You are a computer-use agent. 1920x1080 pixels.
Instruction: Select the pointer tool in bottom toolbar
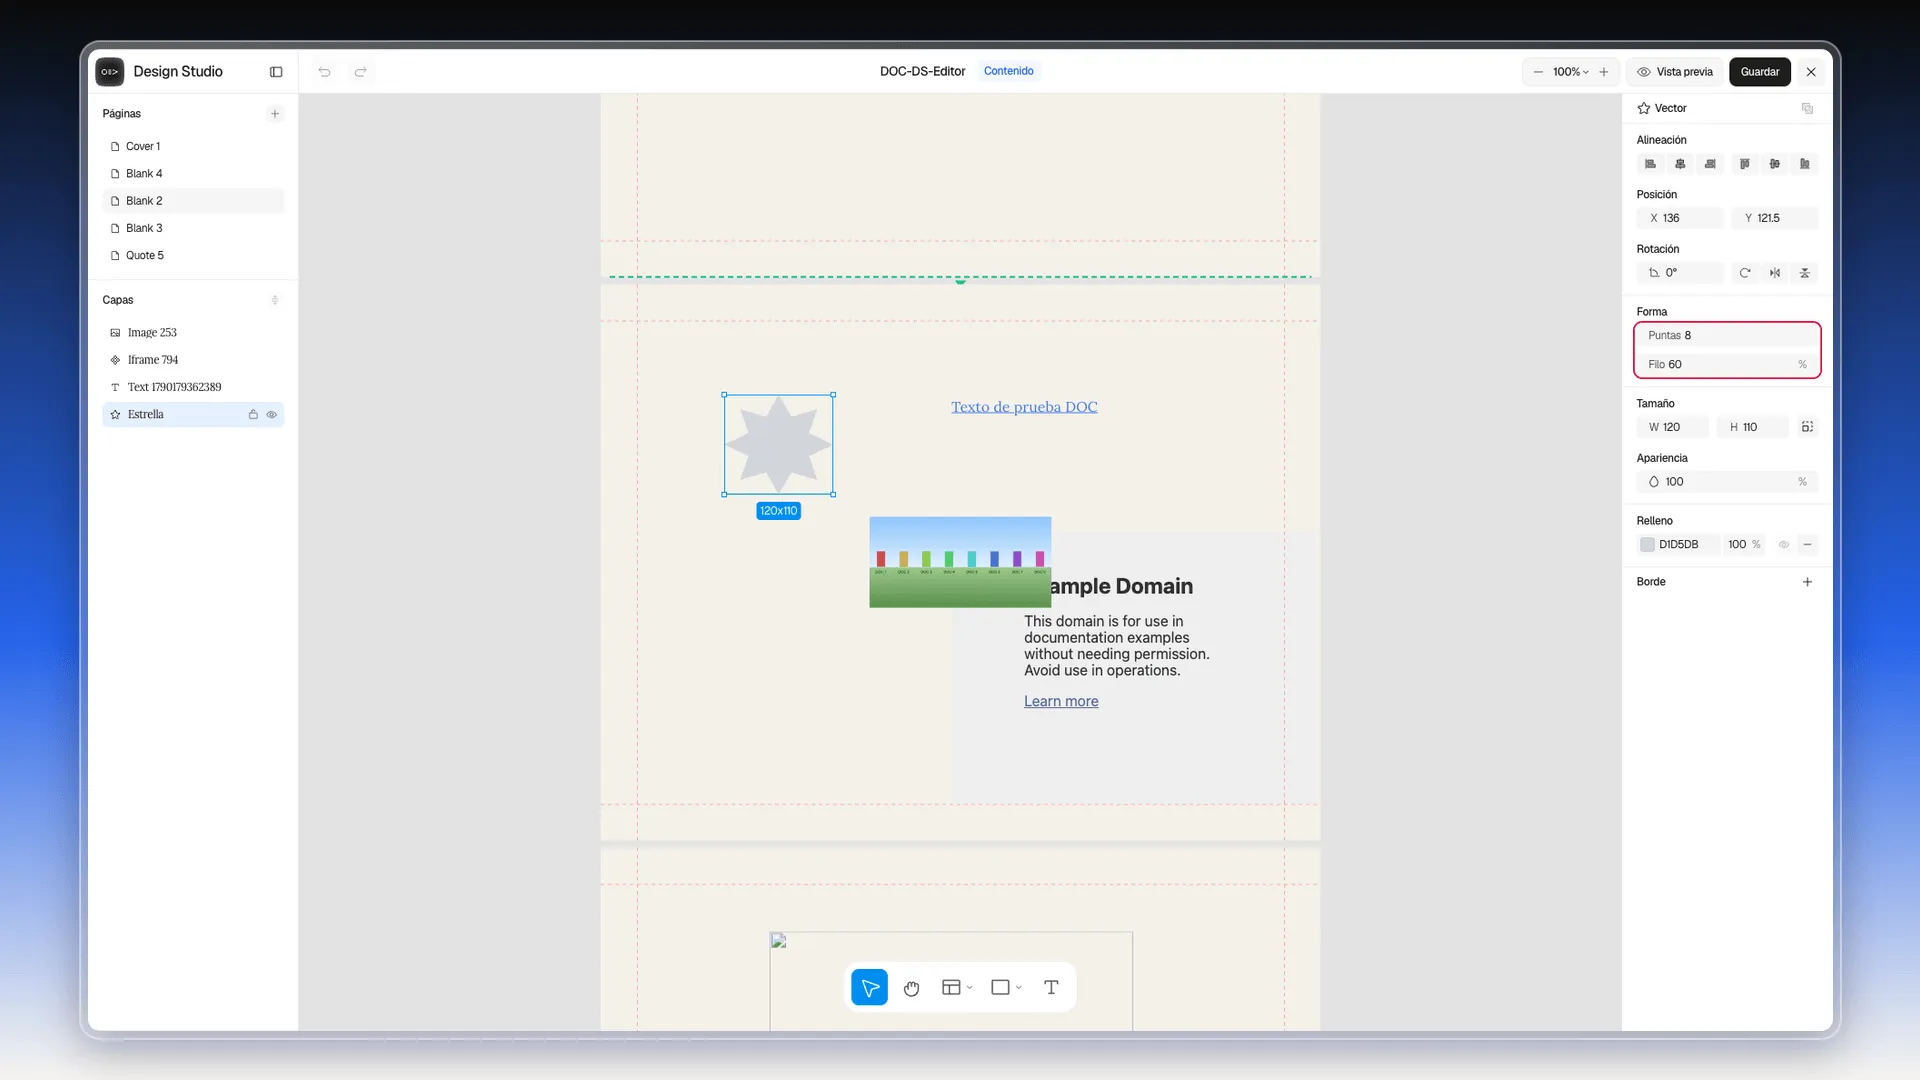pyautogui.click(x=870, y=988)
